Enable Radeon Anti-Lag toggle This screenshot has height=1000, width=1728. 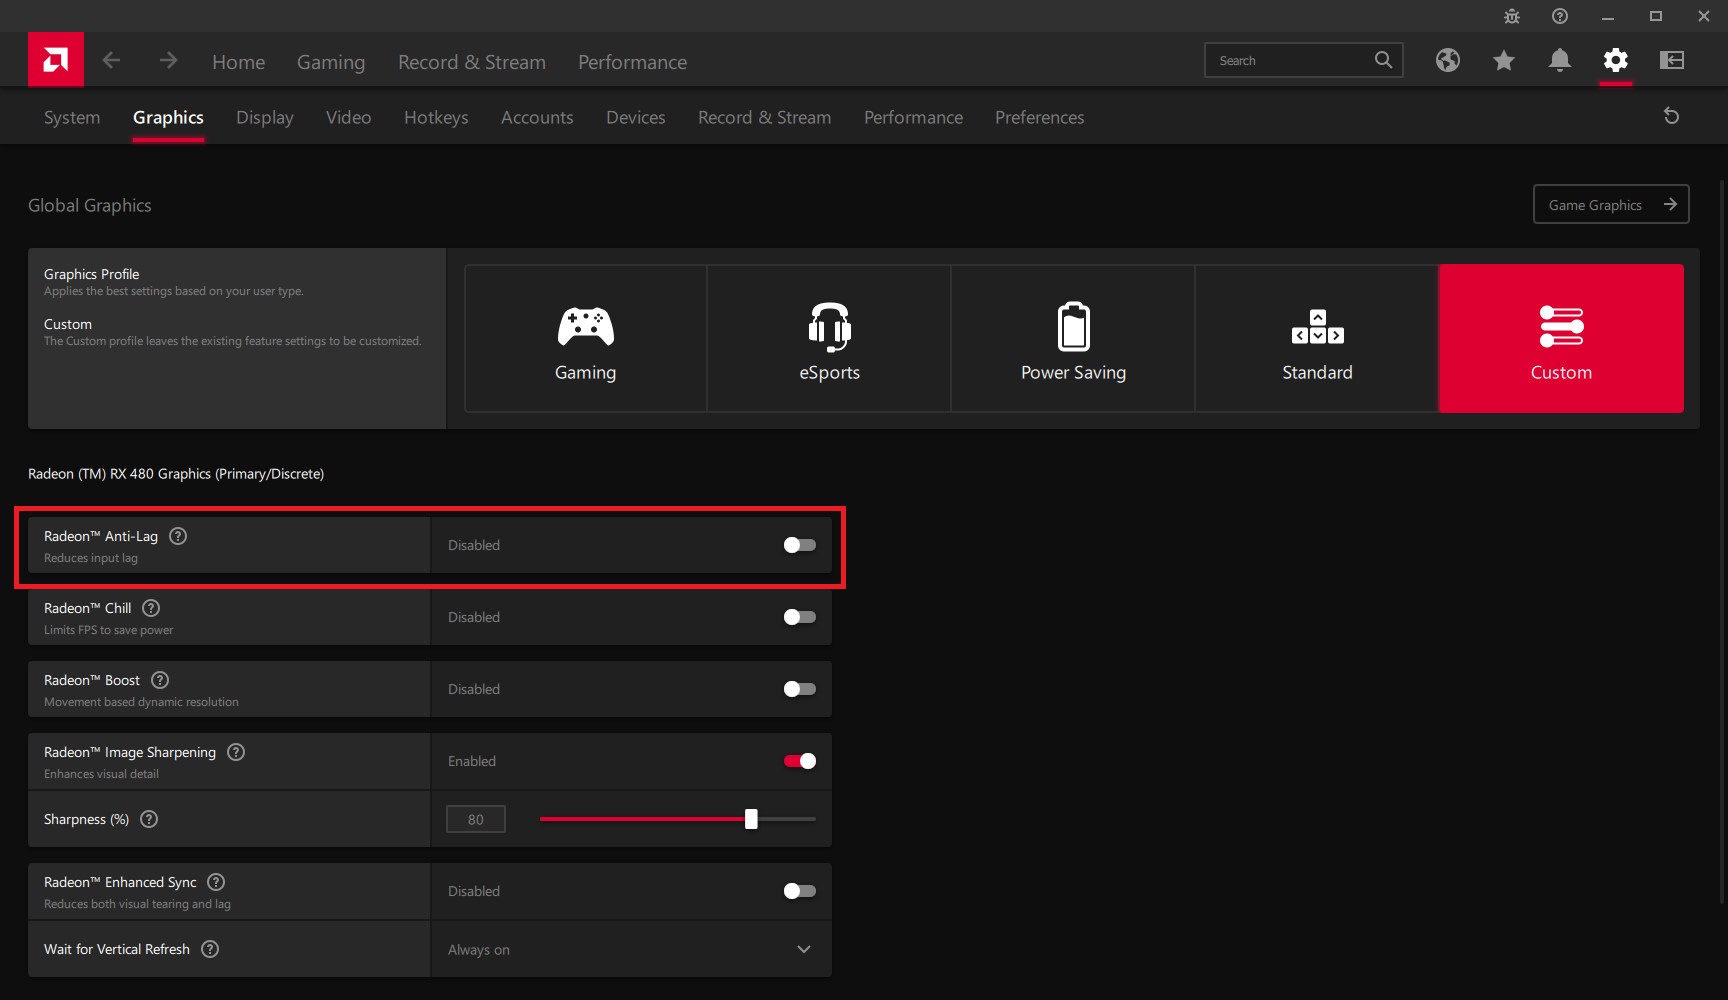click(800, 545)
